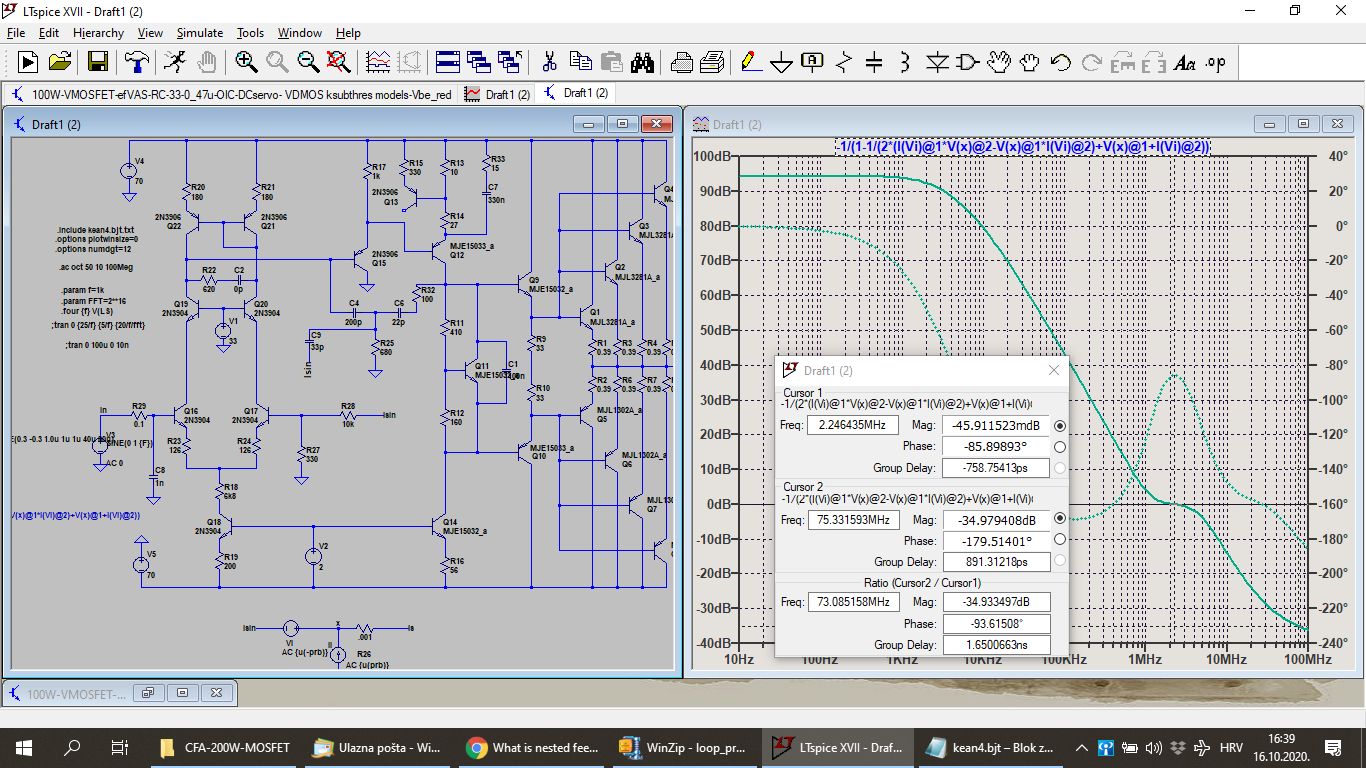1366x768 pixels.
Task: Open Print setup icon
Action: 712,62
